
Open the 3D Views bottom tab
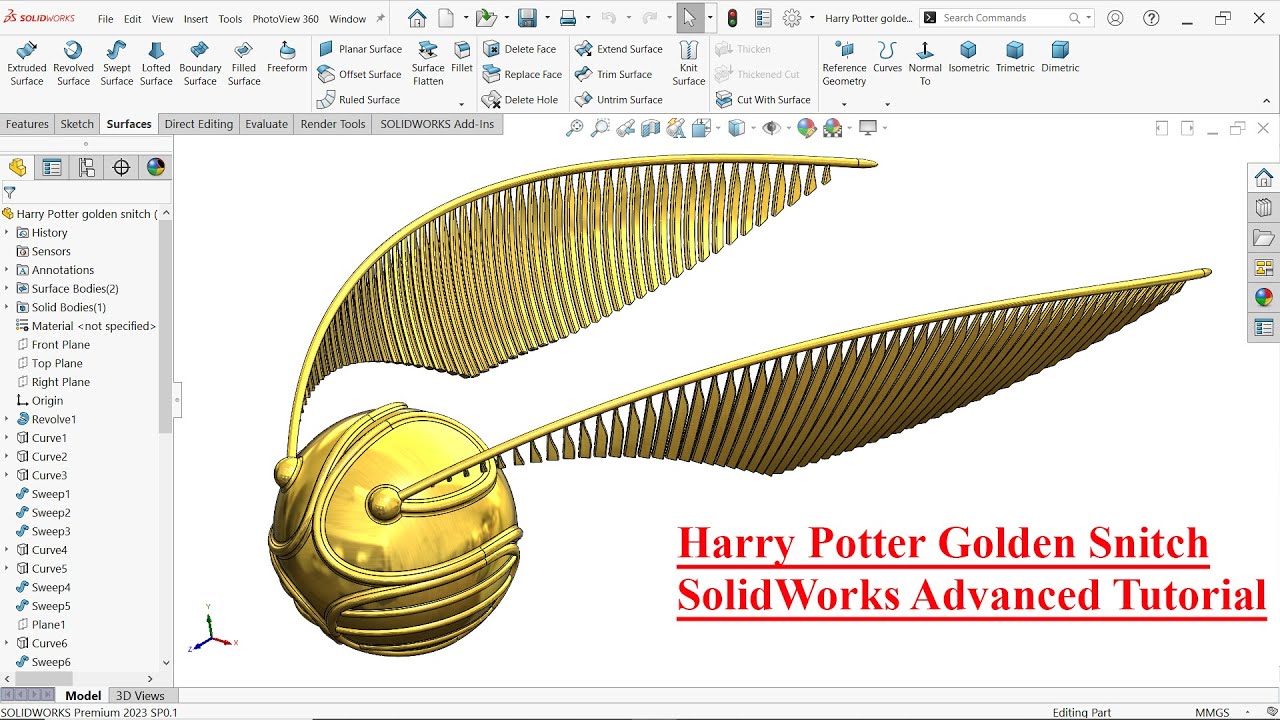coord(140,696)
